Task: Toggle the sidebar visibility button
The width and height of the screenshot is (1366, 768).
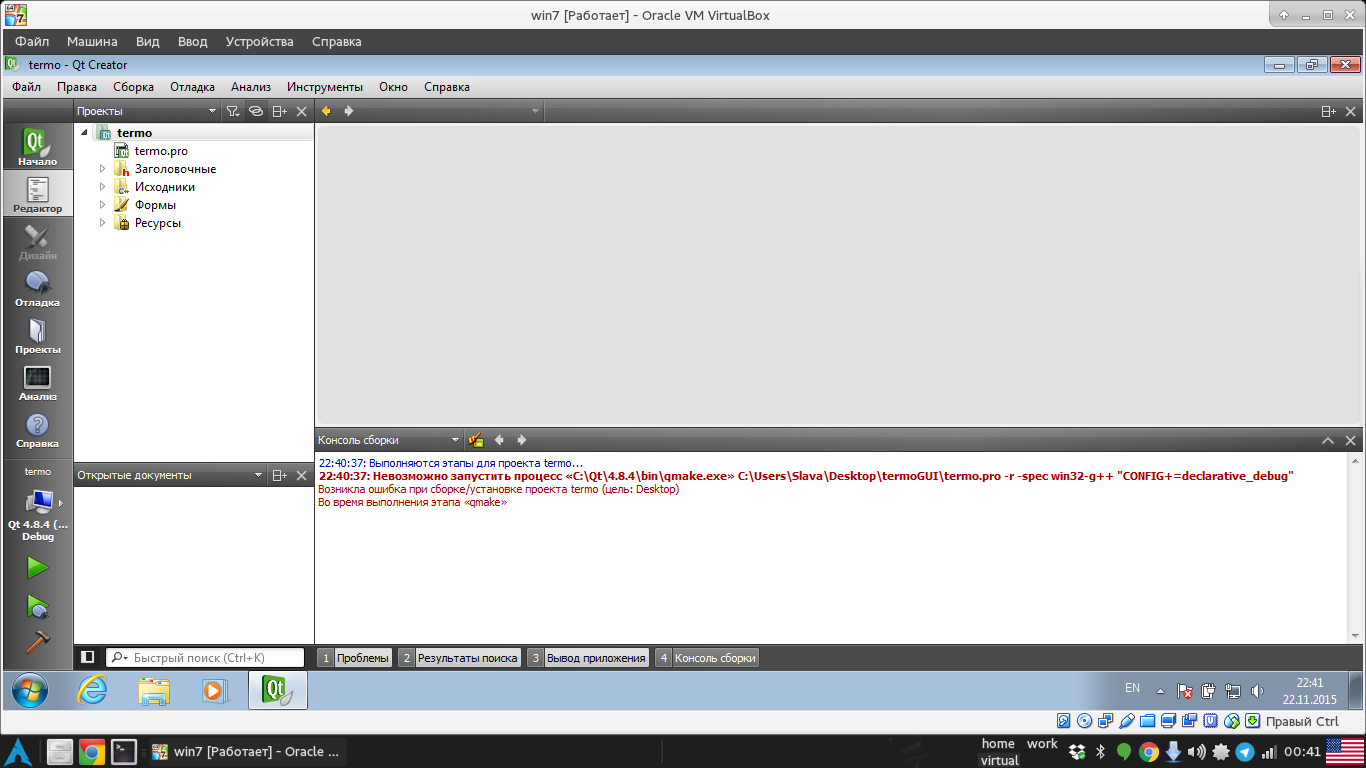Action: coord(88,657)
